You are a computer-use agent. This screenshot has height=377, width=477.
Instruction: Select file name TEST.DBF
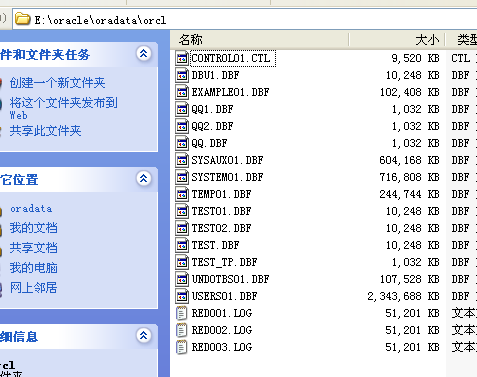[x=215, y=245]
